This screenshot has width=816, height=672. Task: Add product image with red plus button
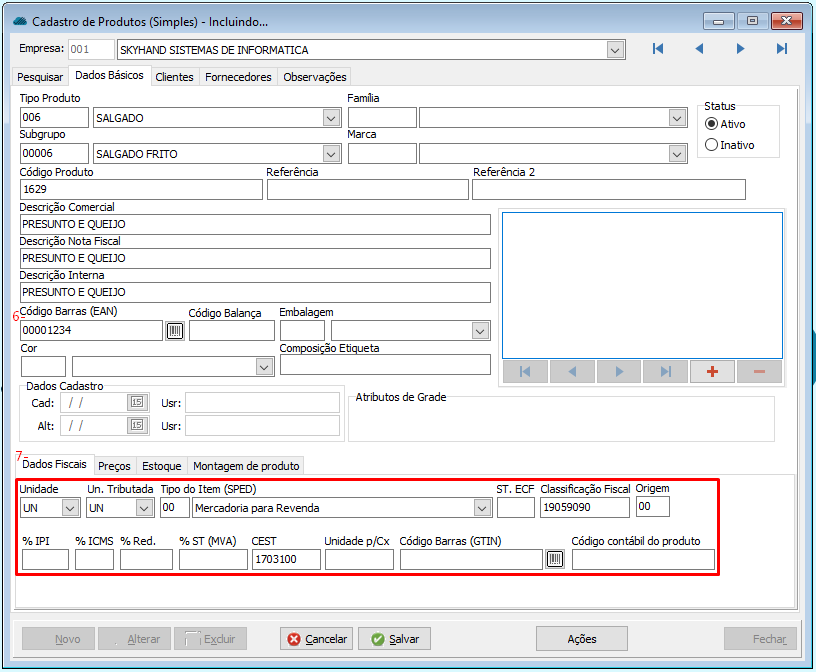(x=713, y=372)
